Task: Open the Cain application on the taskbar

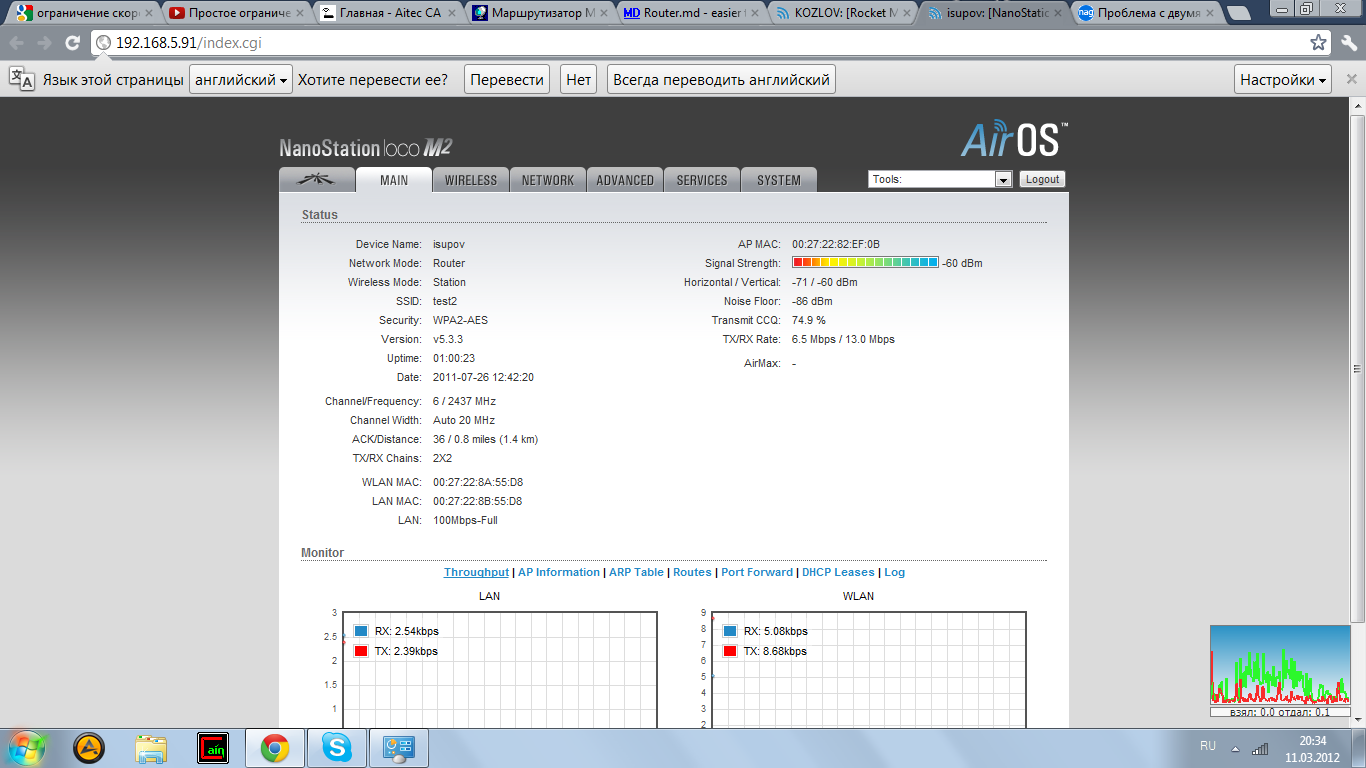Action: click(x=214, y=748)
